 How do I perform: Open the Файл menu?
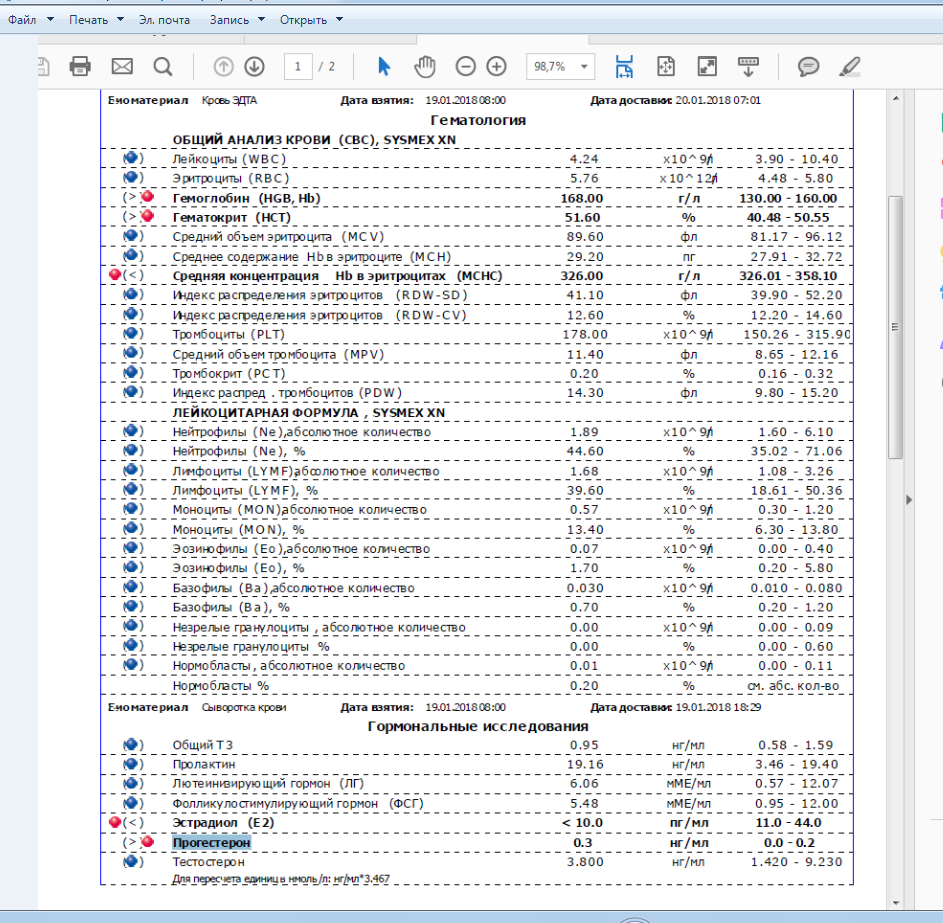tap(30, 19)
